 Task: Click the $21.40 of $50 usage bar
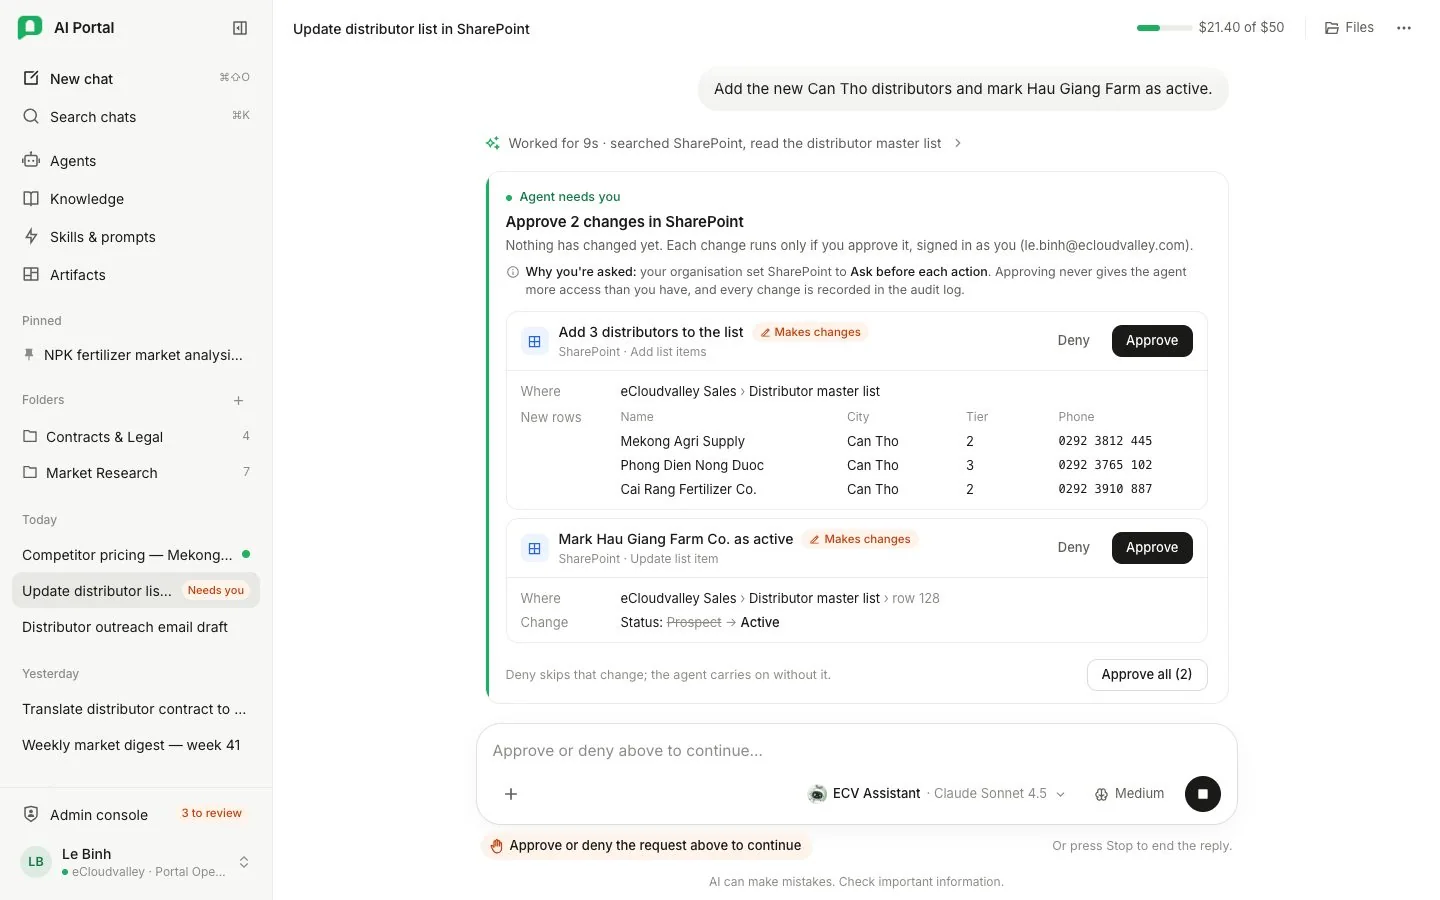click(x=1210, y=27)
